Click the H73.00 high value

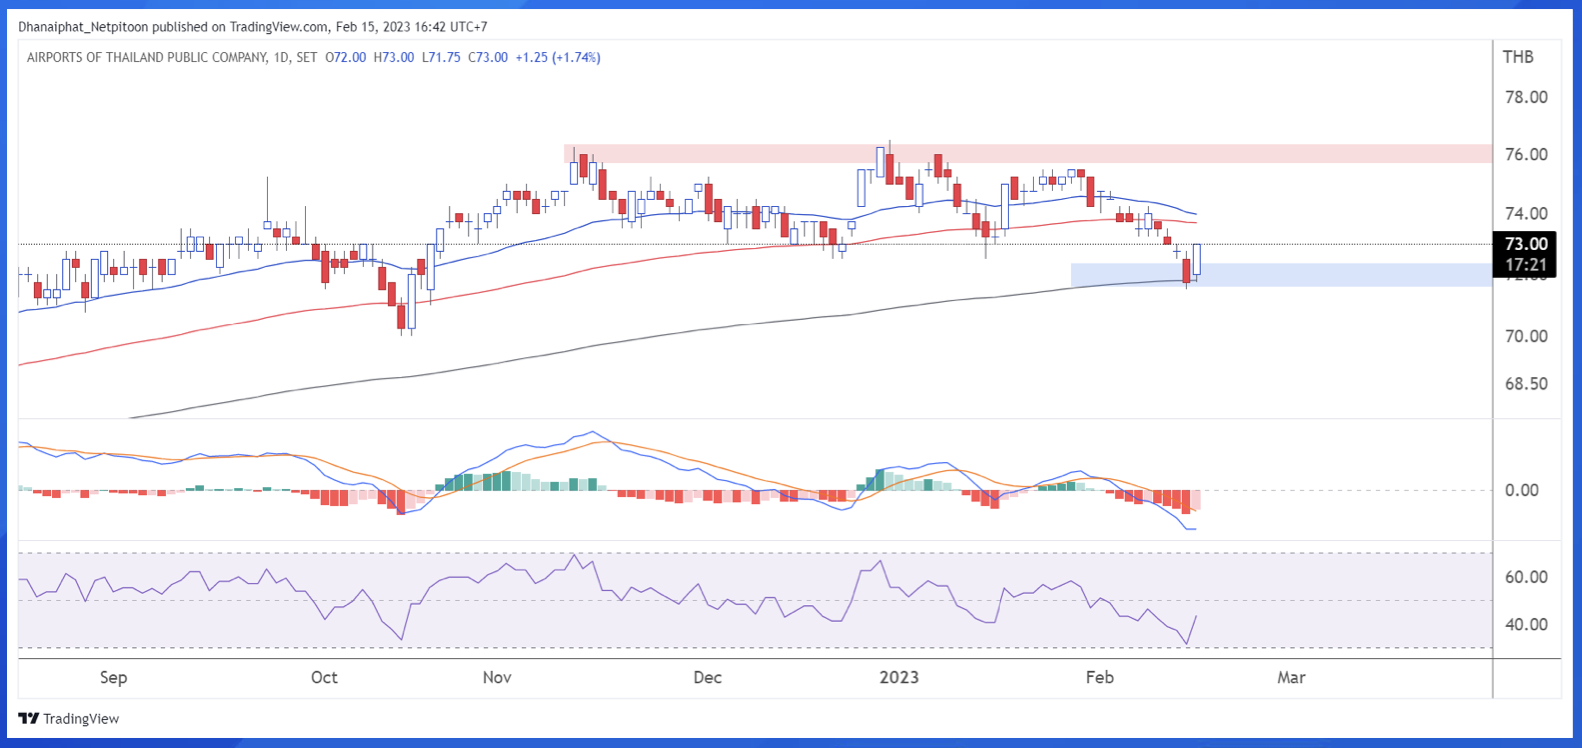pos(394,57)
